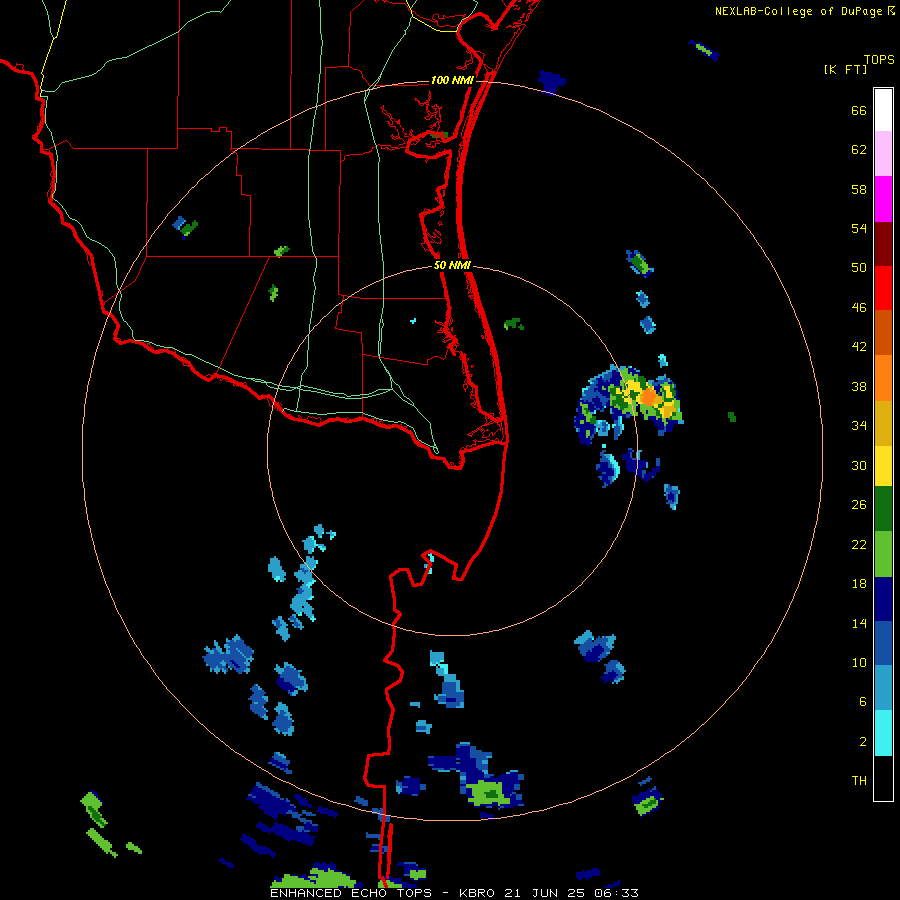Select the light orange legend swatch
Viewport: 900px width, 900px height.
tap(883, 378)
